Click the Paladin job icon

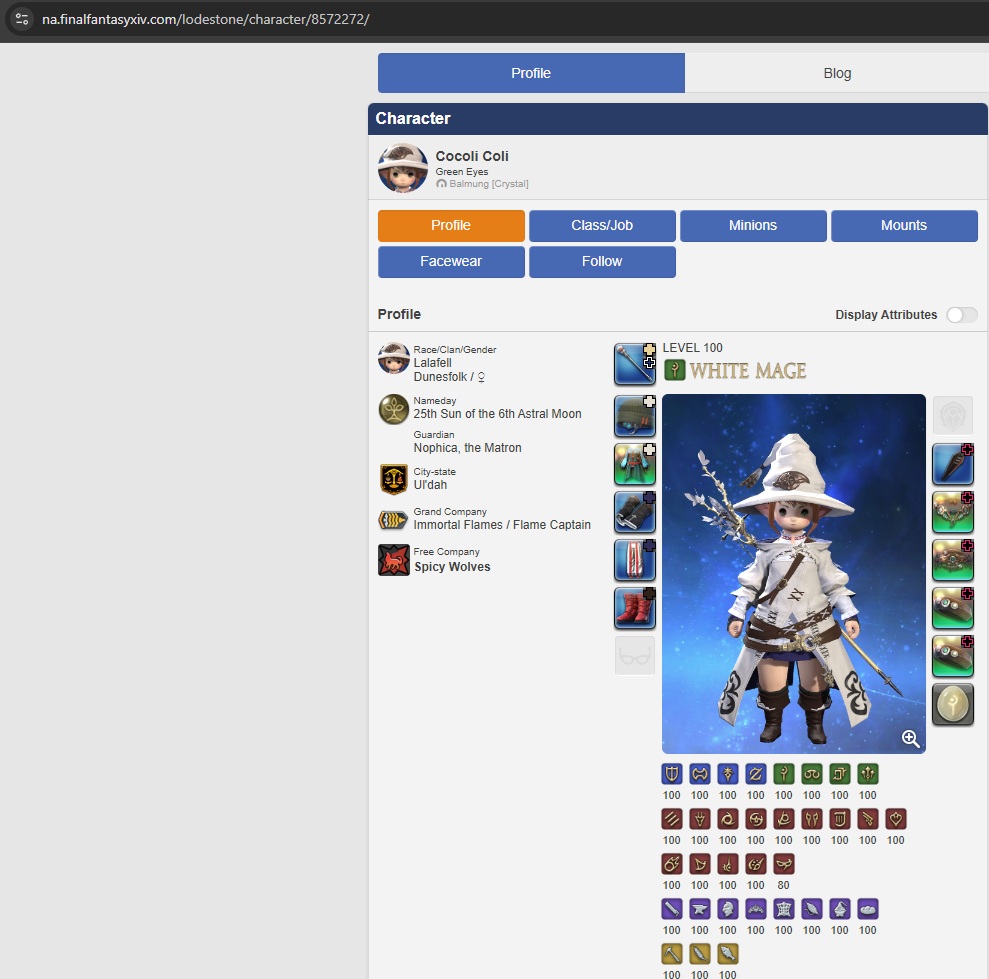pyautogui.click(x=672, y=773)
